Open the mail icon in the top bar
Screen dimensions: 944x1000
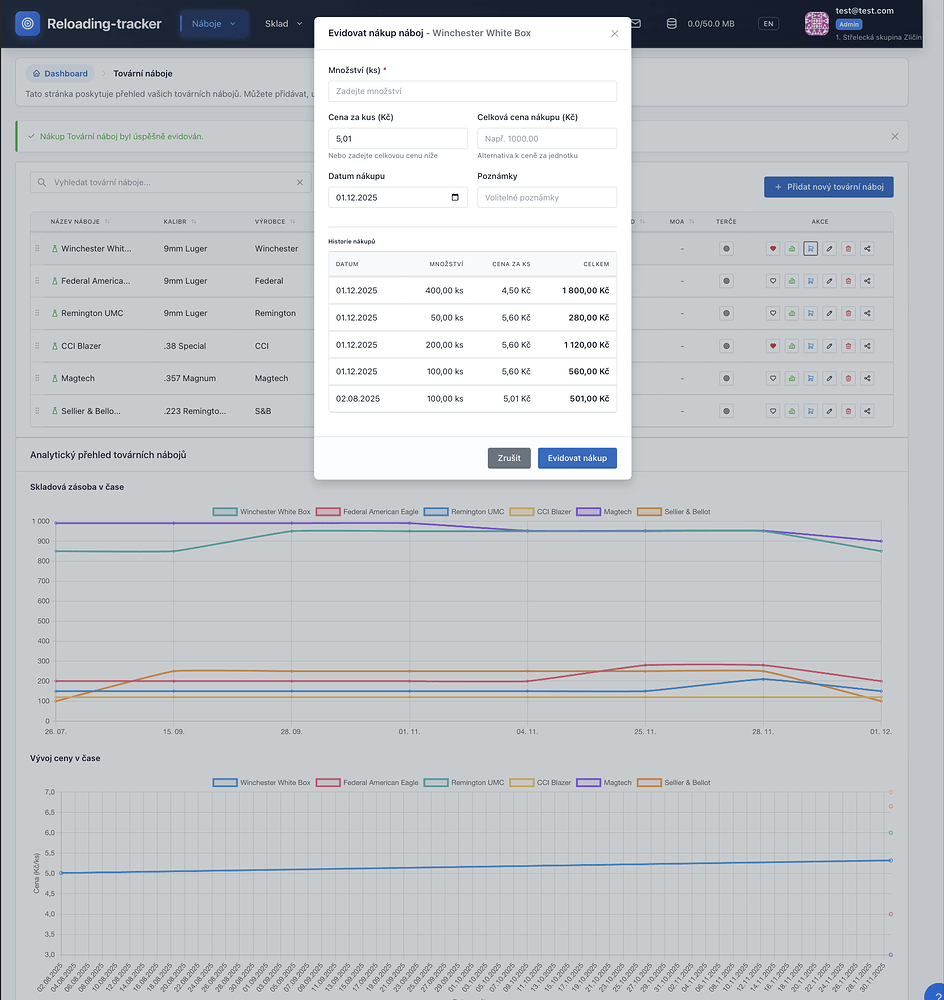coord(635,23)
